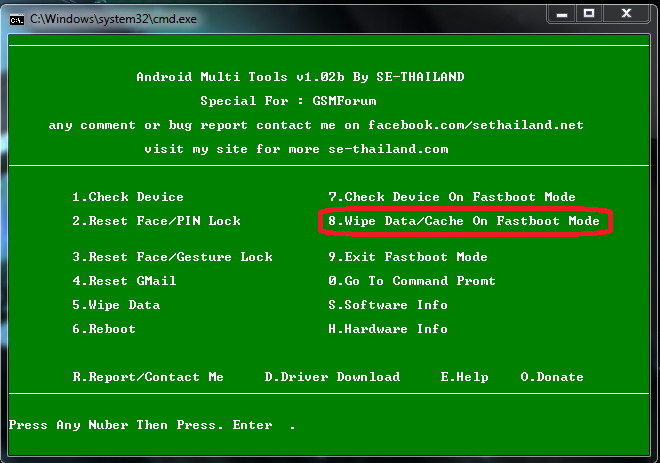
Task: Minimize the cmd.exe window
Action: click(562, 14)
